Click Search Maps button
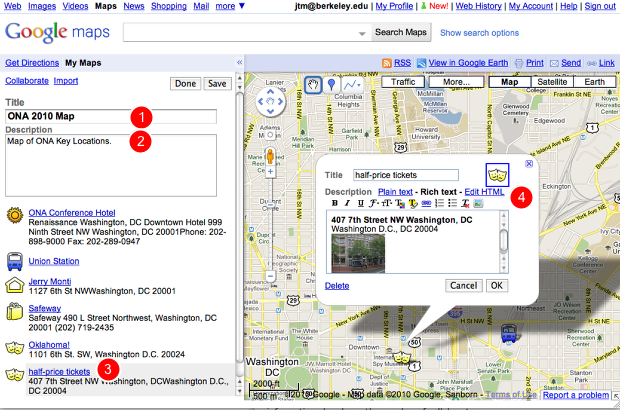Screen dimensions: 620x410 click(x=401, y=32)
